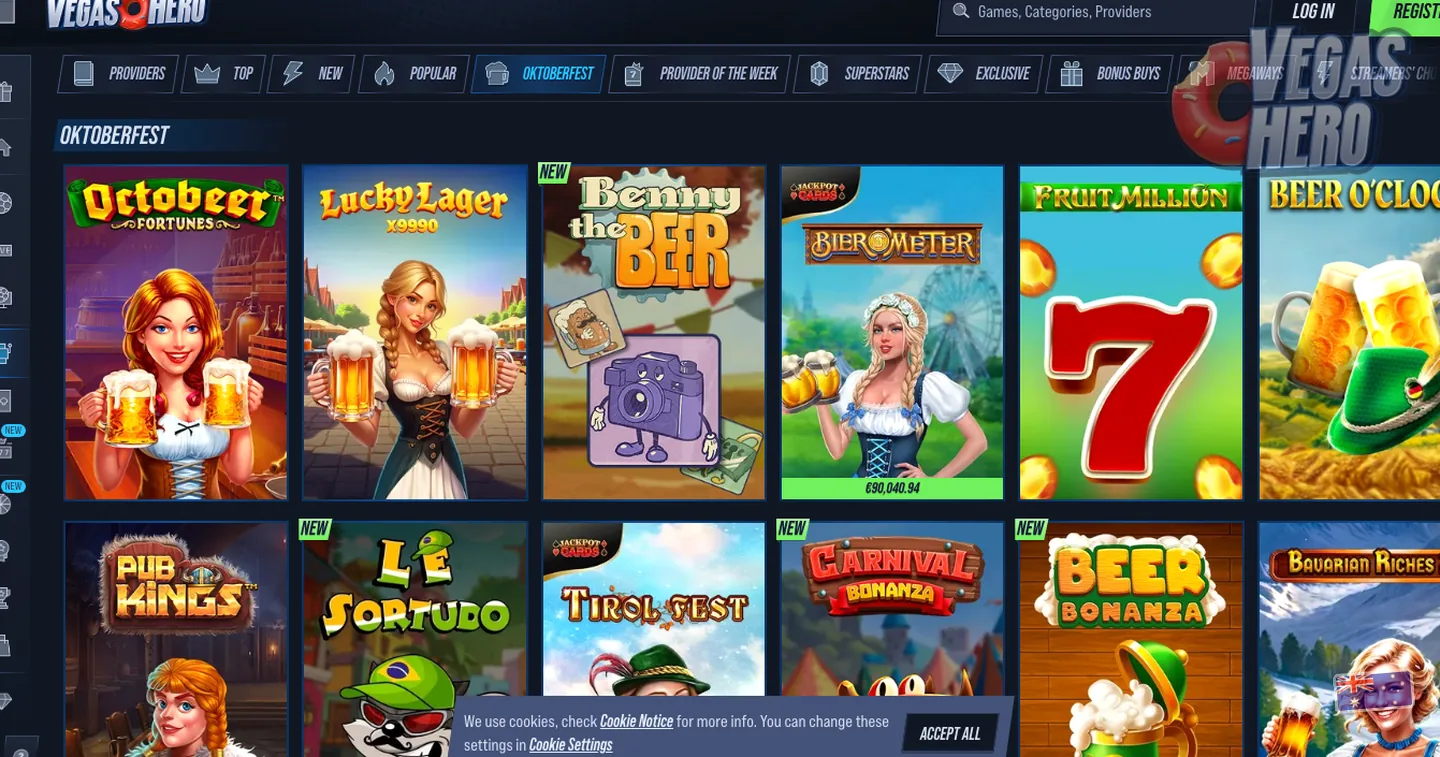
Task: Click the M icon for Megaways
Action: point(1201,74)
